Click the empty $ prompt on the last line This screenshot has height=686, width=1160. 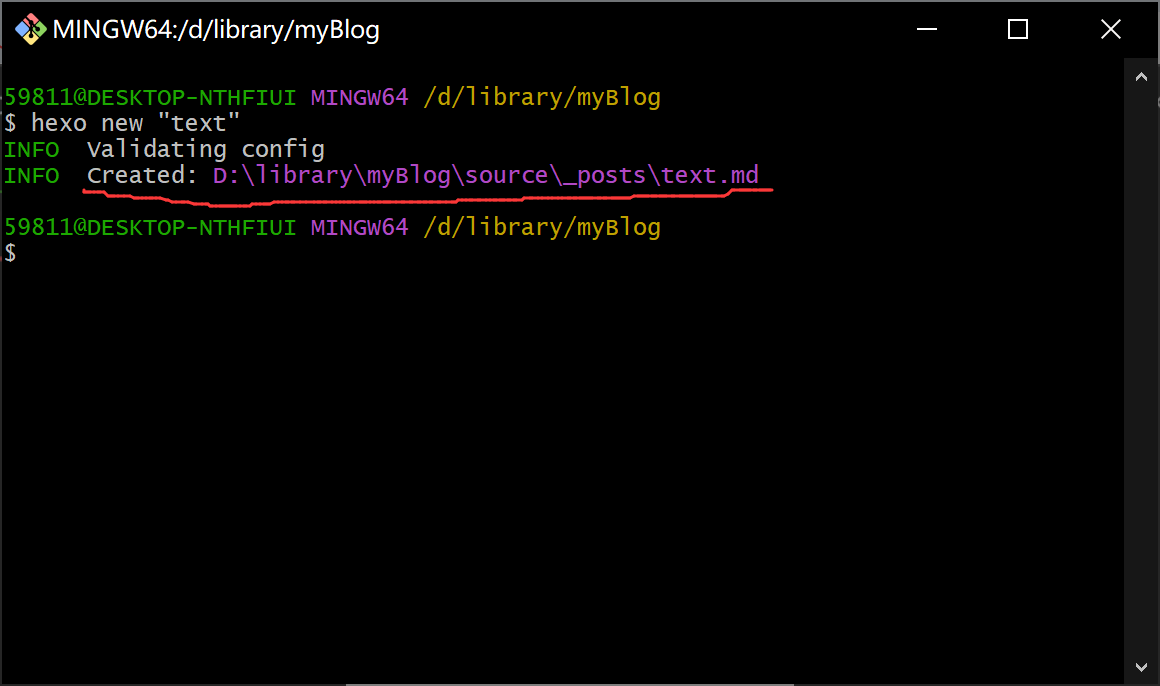10,253
